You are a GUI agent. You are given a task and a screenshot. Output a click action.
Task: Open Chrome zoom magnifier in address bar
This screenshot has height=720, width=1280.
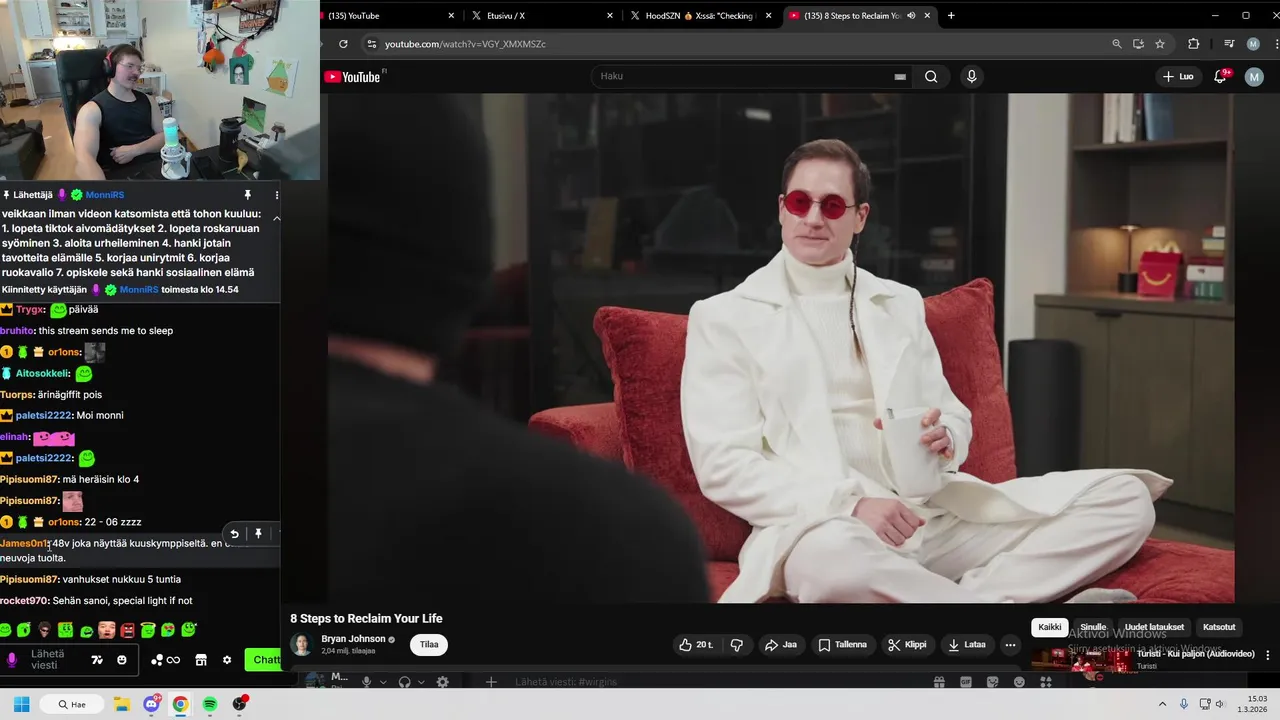pyautogui.click(x=1117, y=44)
